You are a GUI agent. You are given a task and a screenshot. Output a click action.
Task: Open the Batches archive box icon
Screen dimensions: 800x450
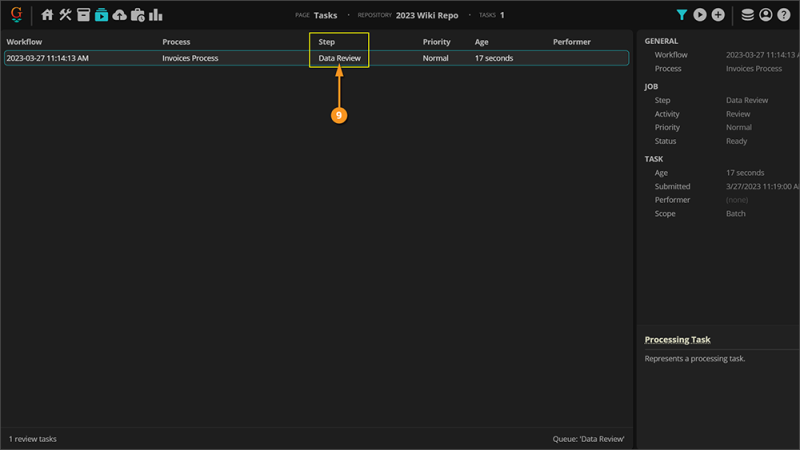click(x=83, y=15)
